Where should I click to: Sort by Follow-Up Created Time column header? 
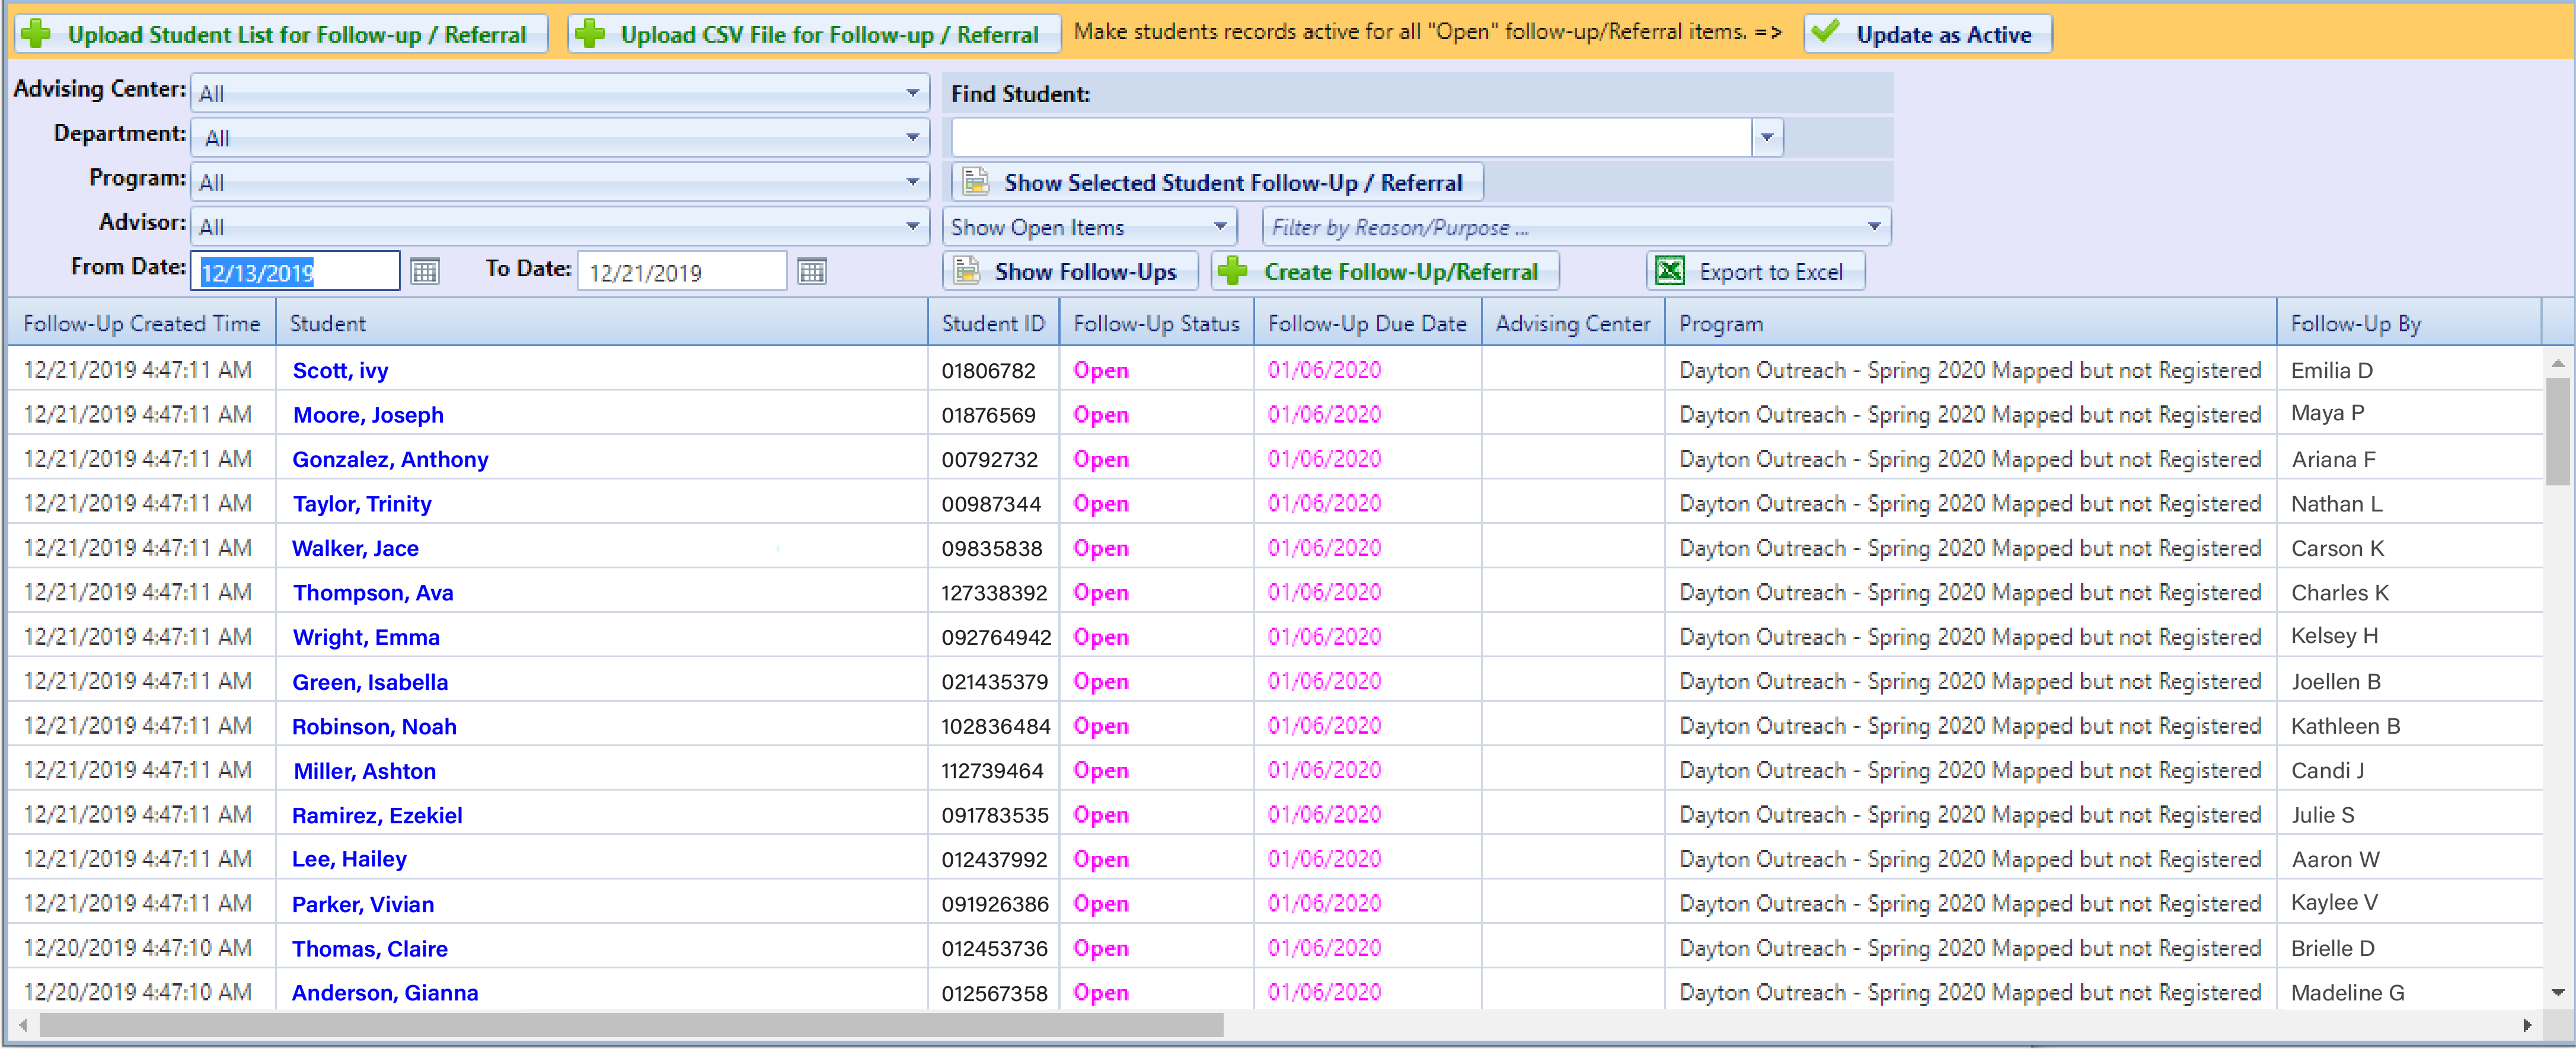[142, 323]
